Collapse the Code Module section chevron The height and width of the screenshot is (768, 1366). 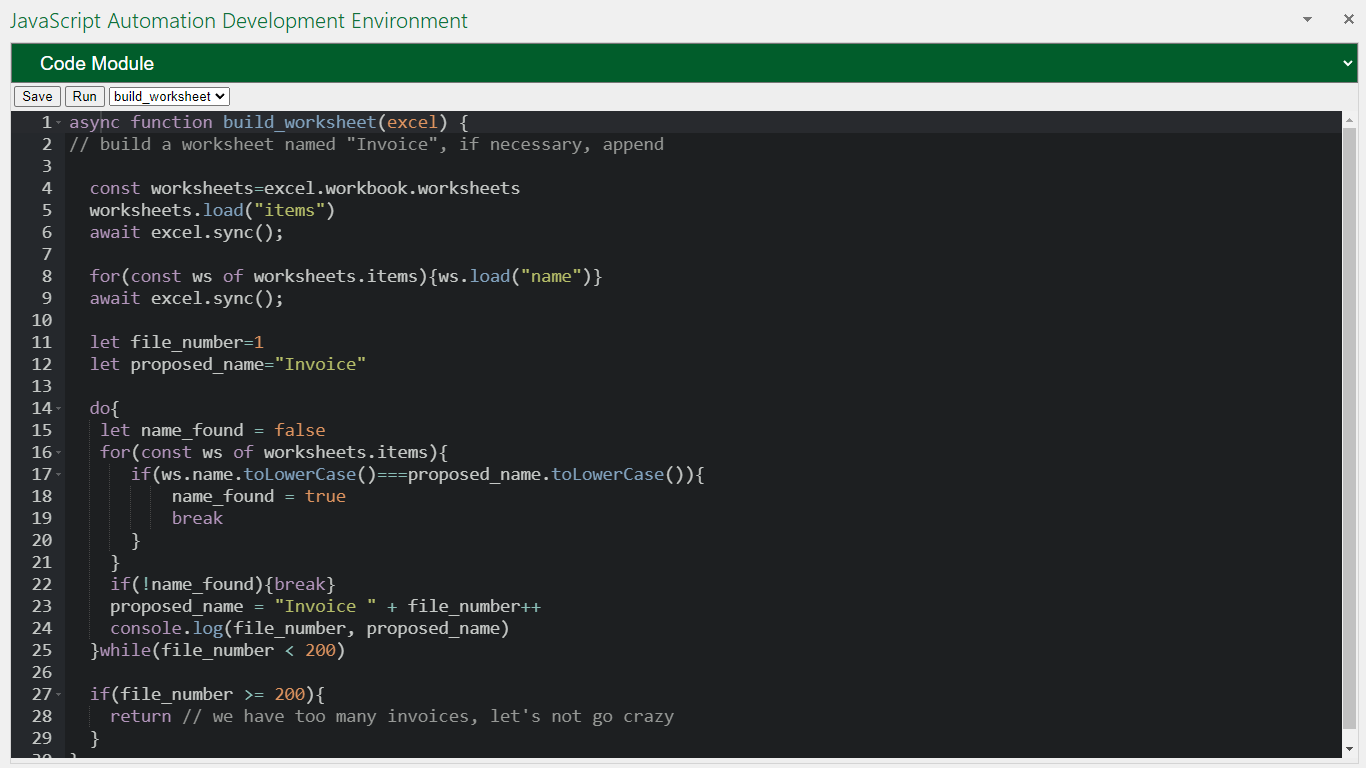pos(1347,64)
